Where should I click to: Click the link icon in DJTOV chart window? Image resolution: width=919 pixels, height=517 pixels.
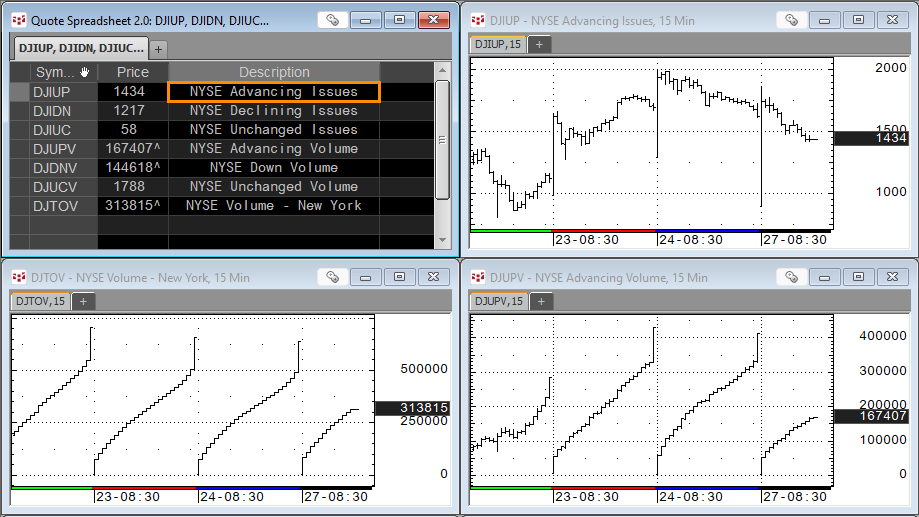tap(333, 277)
